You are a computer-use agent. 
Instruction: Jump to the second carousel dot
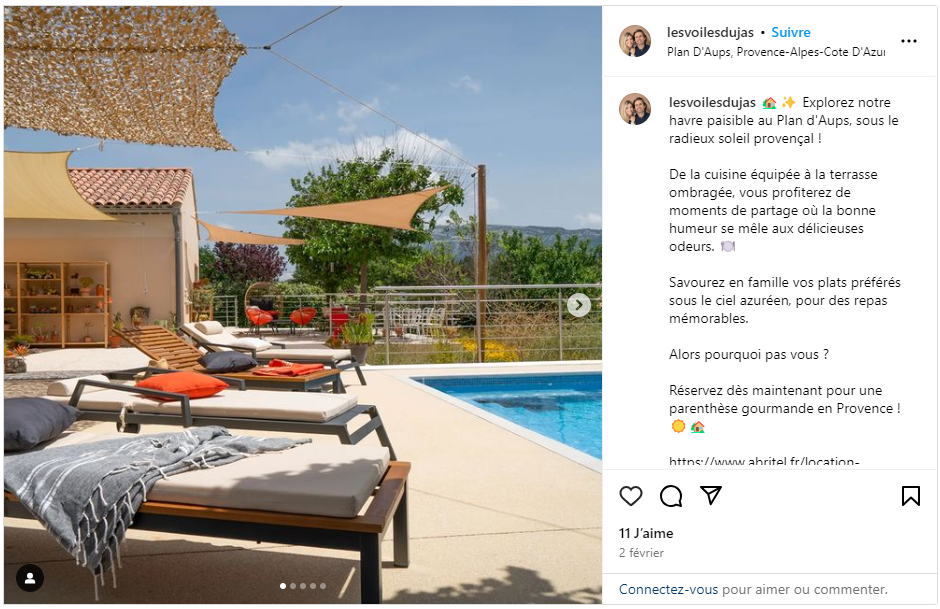[293, 586]
